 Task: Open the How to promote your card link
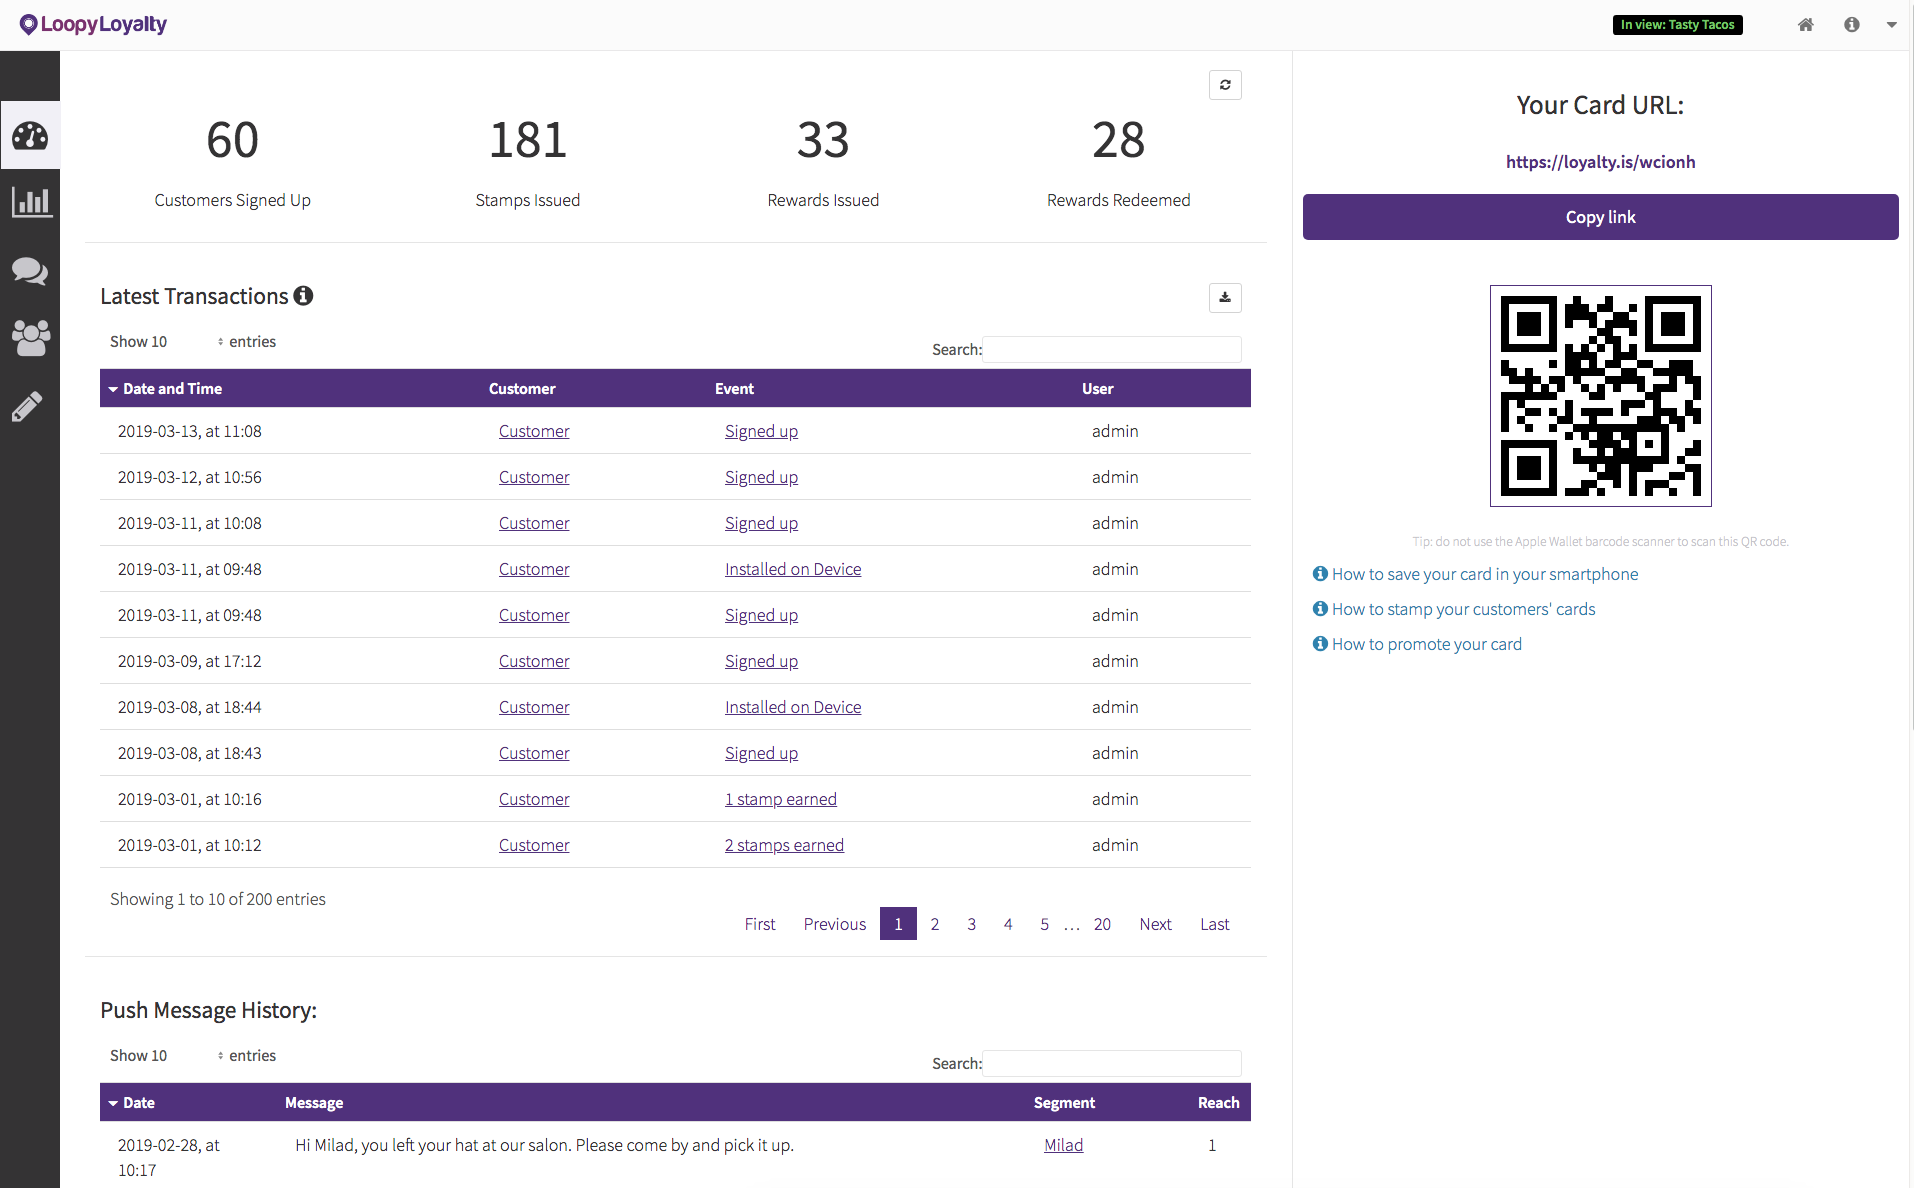click(1426, 644)
